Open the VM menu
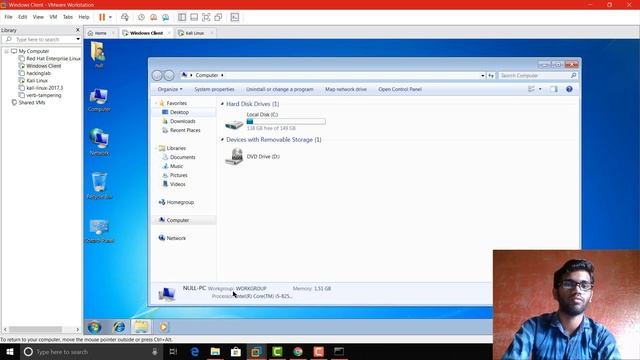 tap(53, 17)
